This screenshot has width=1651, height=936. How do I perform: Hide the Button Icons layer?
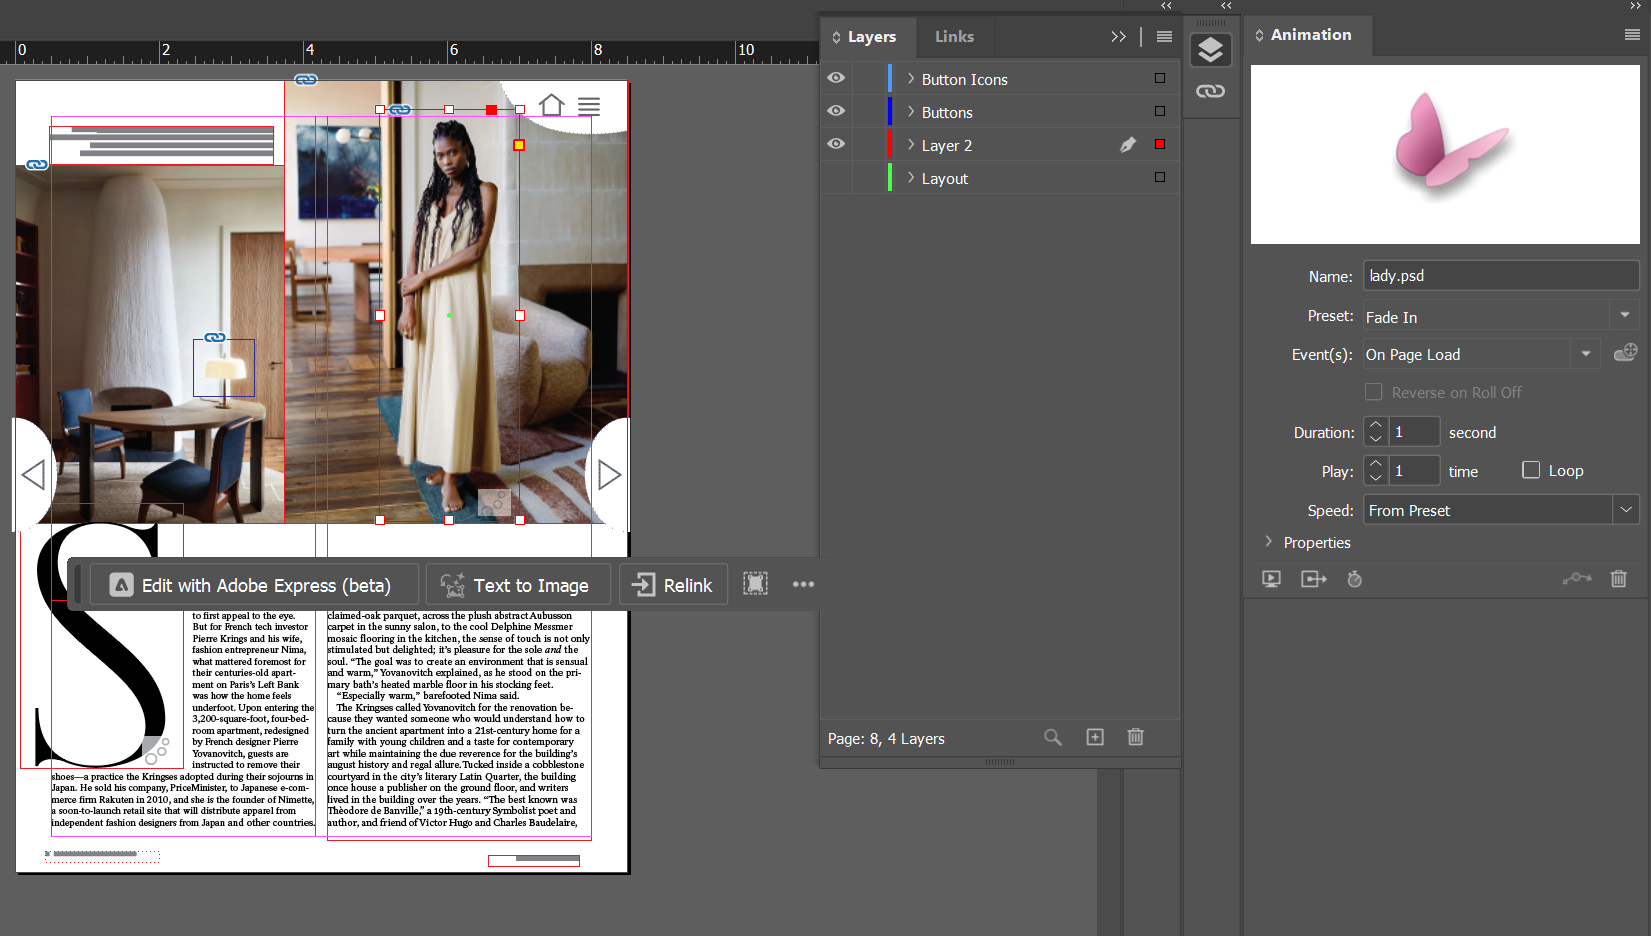(x=836, y=77)
